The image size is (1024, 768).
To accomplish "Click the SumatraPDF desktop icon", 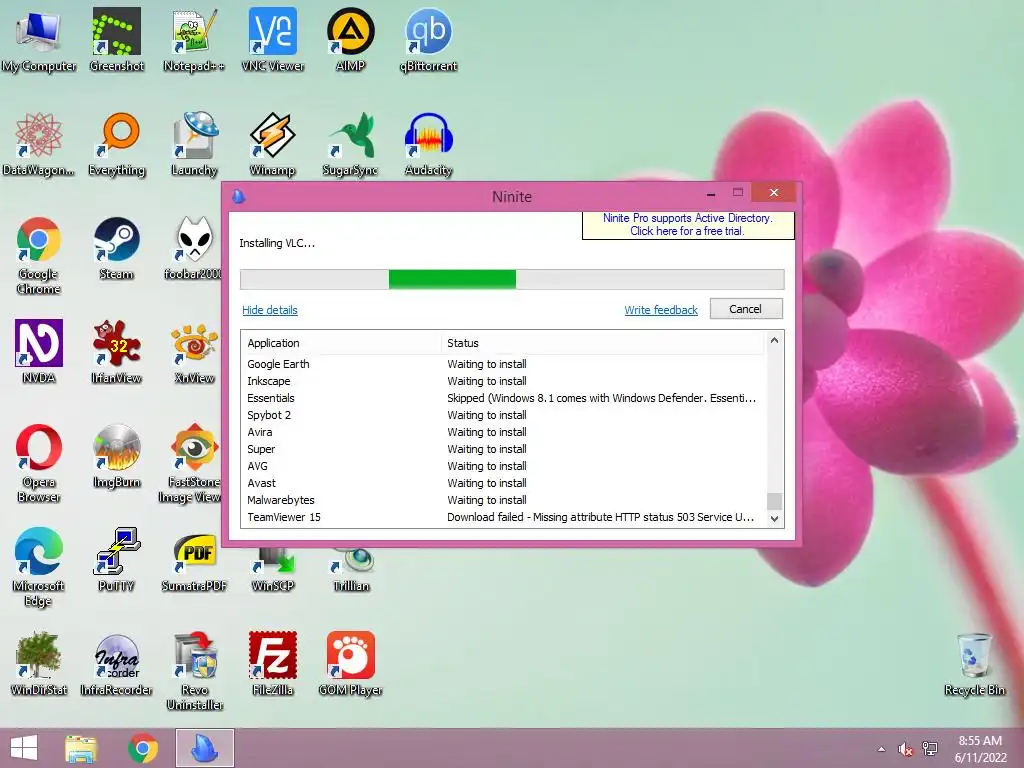I will (194, 563).
